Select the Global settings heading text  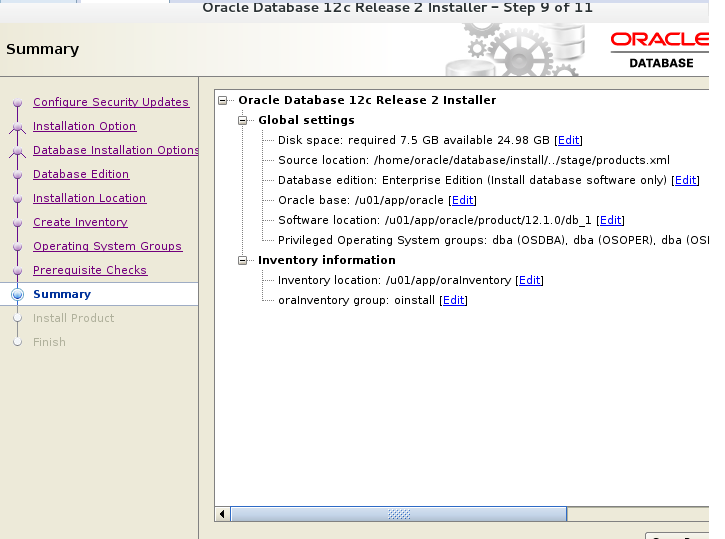pos(306,120)
